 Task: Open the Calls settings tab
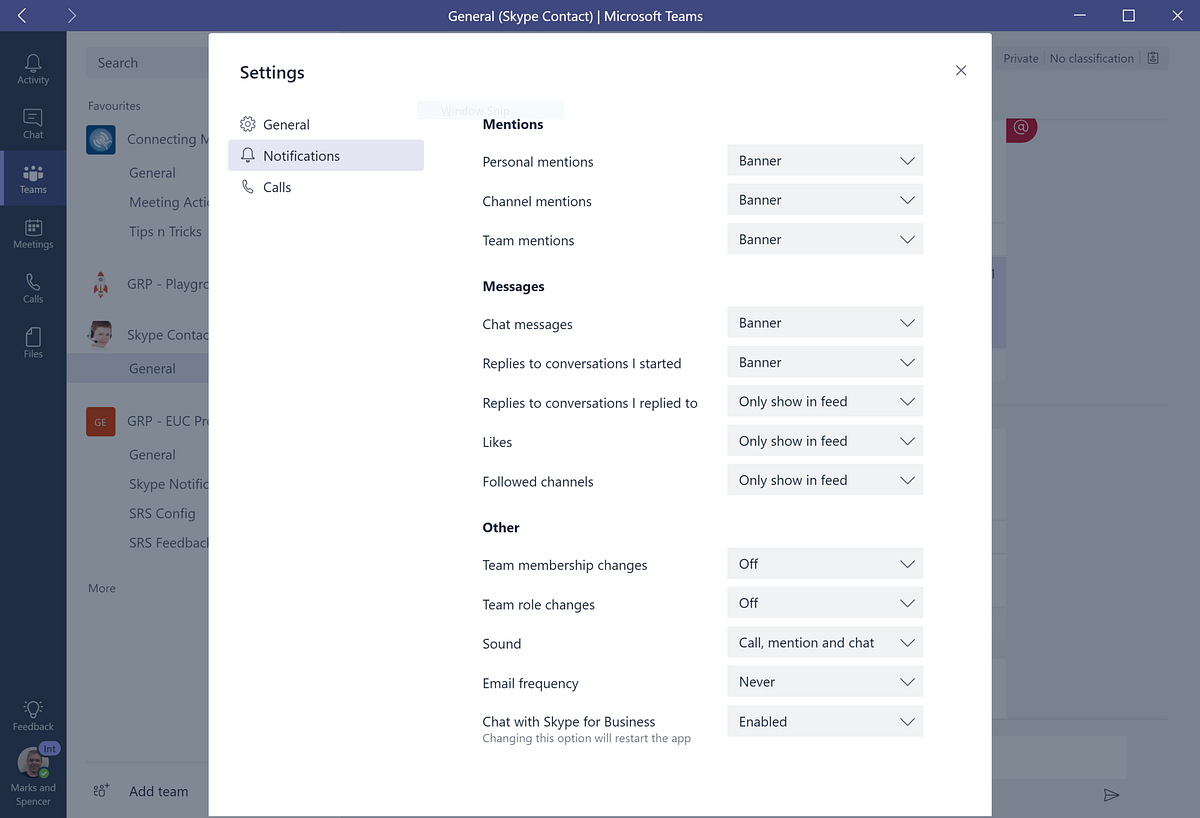click(x=326, y=187)
